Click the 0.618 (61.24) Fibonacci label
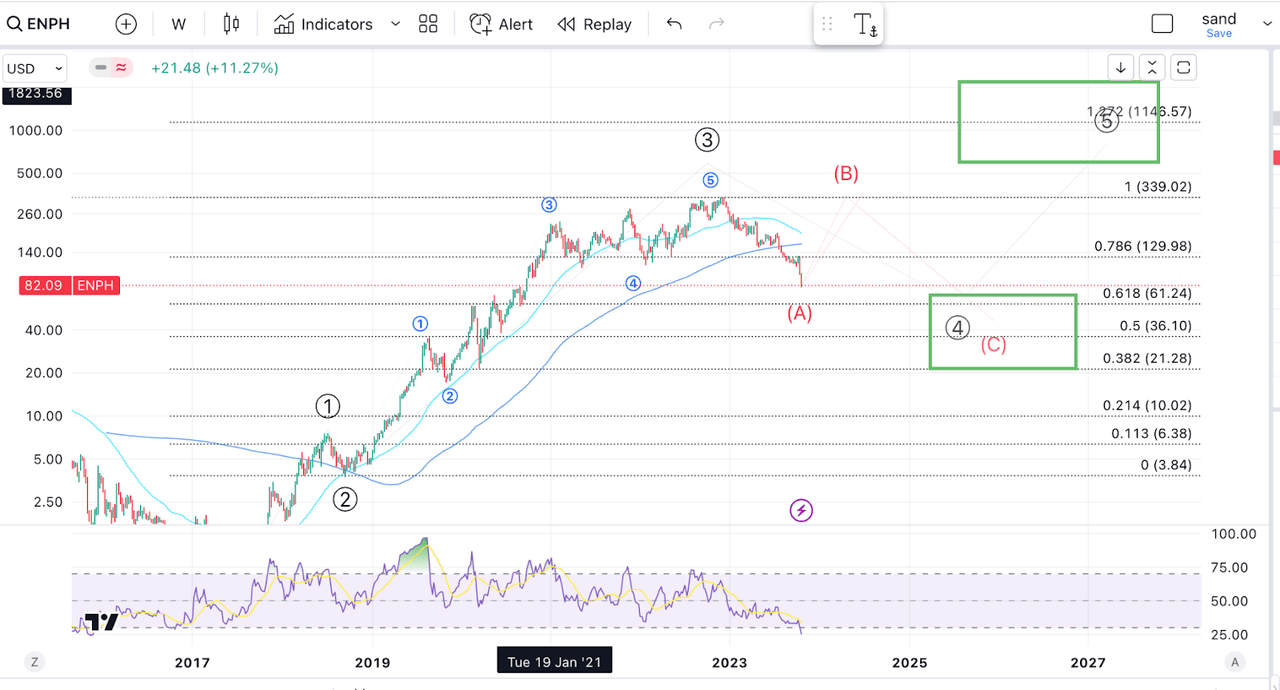The height and width of the screenshot is (690, 1280). 1147,293
